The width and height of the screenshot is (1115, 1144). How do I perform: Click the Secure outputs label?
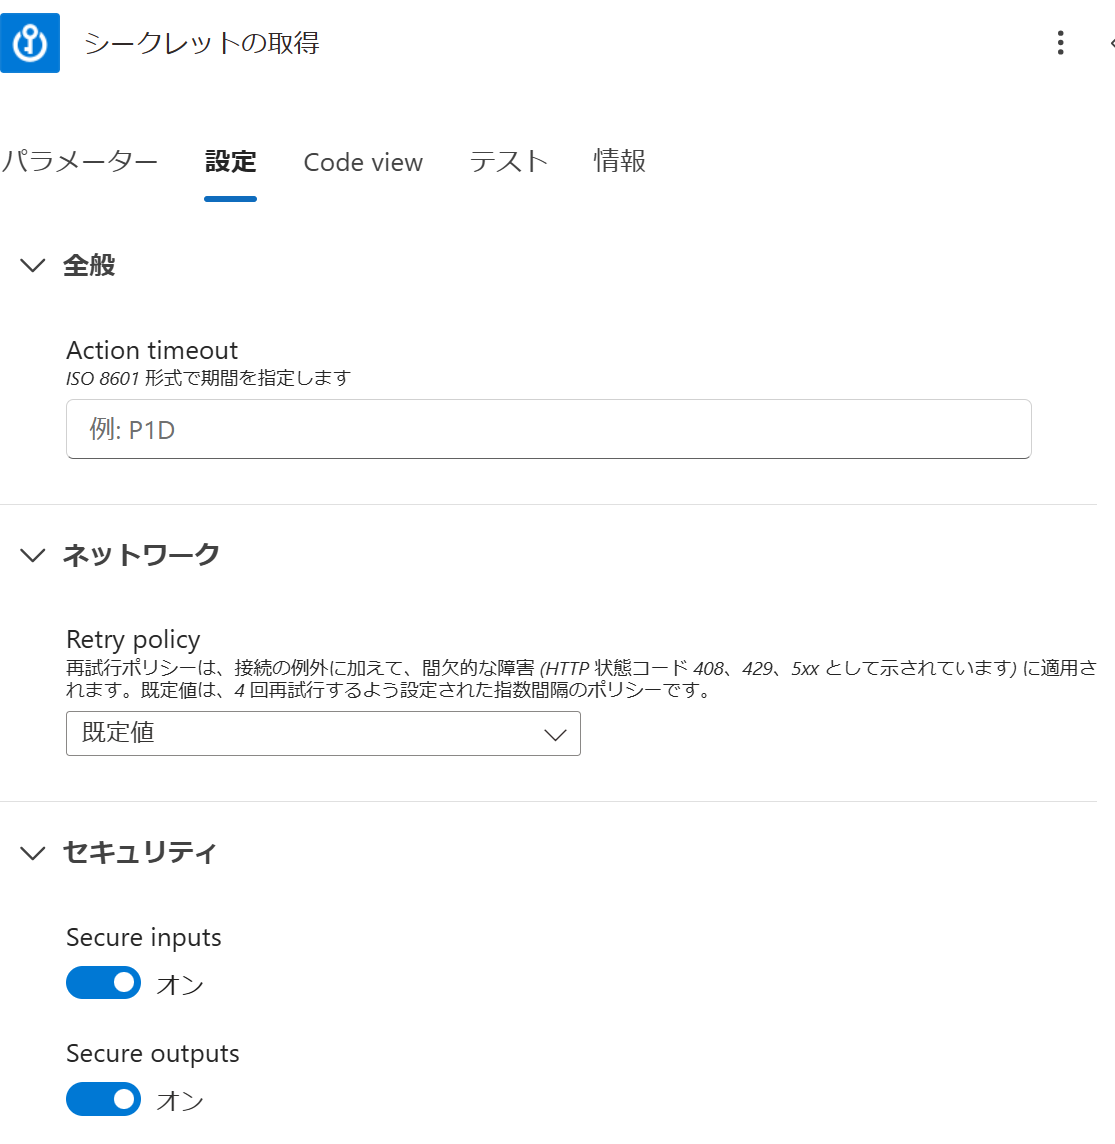pos(153,1054)
